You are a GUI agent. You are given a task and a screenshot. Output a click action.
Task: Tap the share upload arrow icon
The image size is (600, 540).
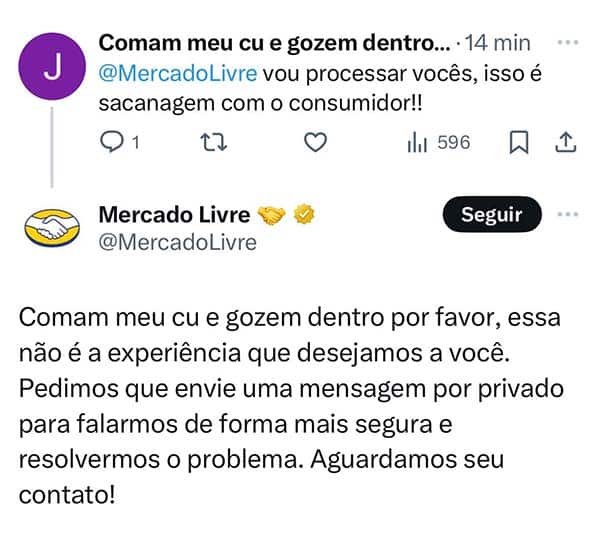[565, 143]
